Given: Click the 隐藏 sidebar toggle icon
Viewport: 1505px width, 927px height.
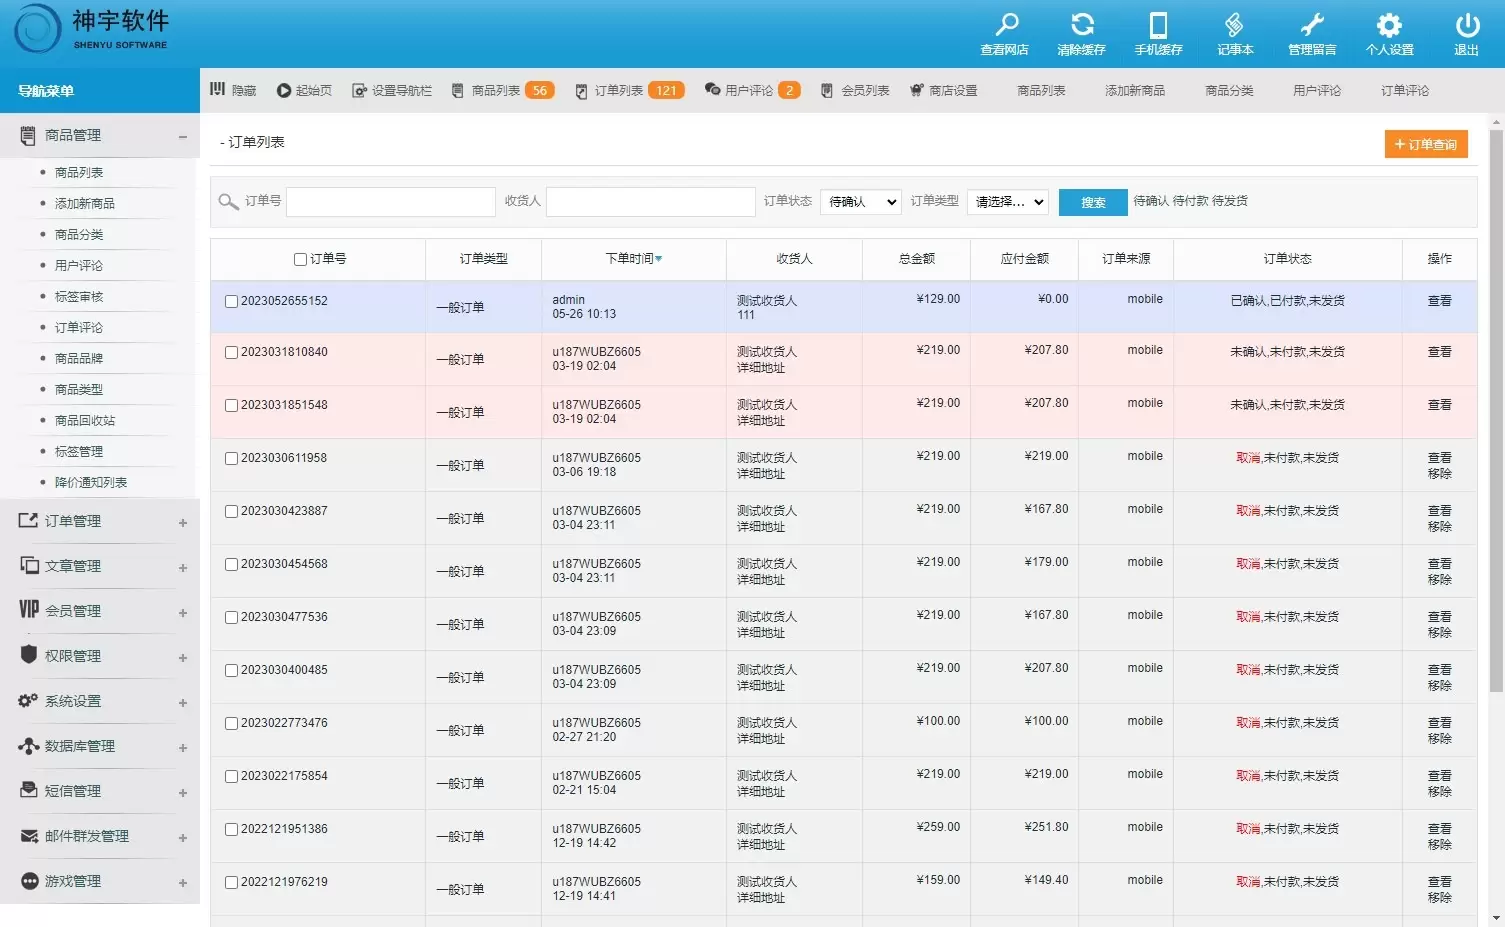Looking at the screenshot, I should coord(218,90).
